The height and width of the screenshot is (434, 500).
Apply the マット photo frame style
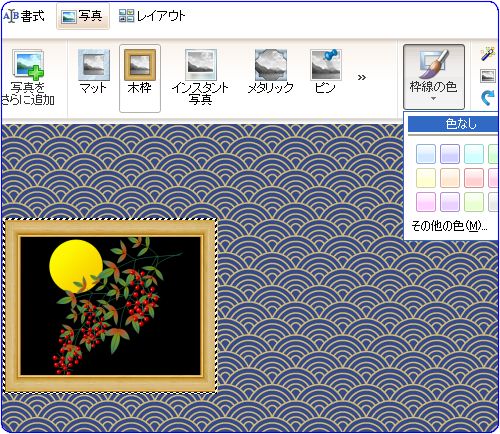tap(93, 71)
